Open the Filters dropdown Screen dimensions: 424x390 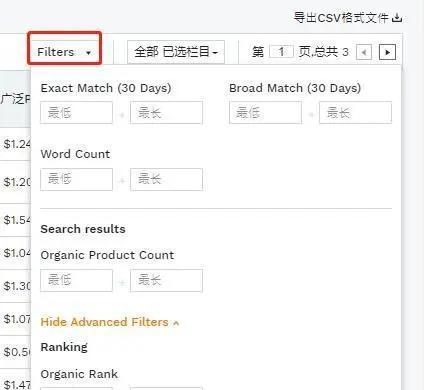tap(65, 52)
